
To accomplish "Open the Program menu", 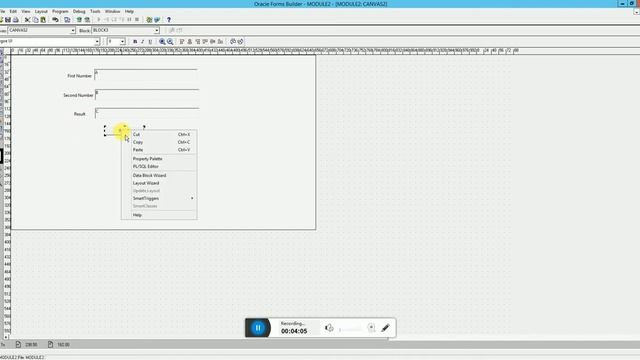I will 60,11.
